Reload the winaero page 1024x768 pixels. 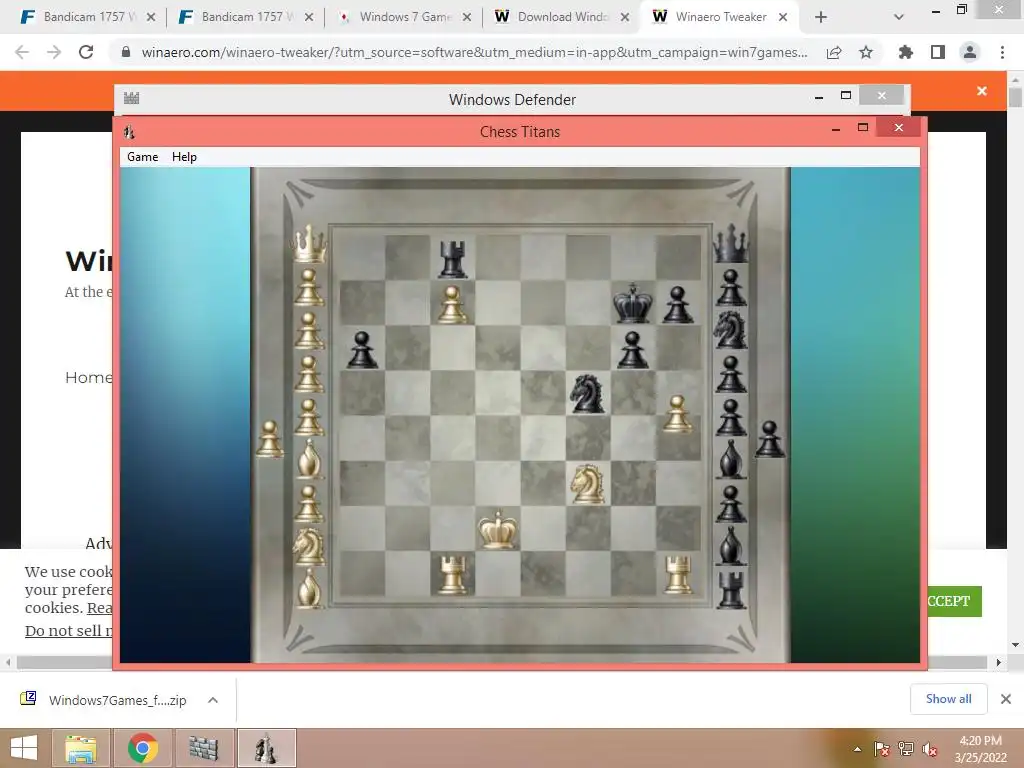tap(86, 52)
